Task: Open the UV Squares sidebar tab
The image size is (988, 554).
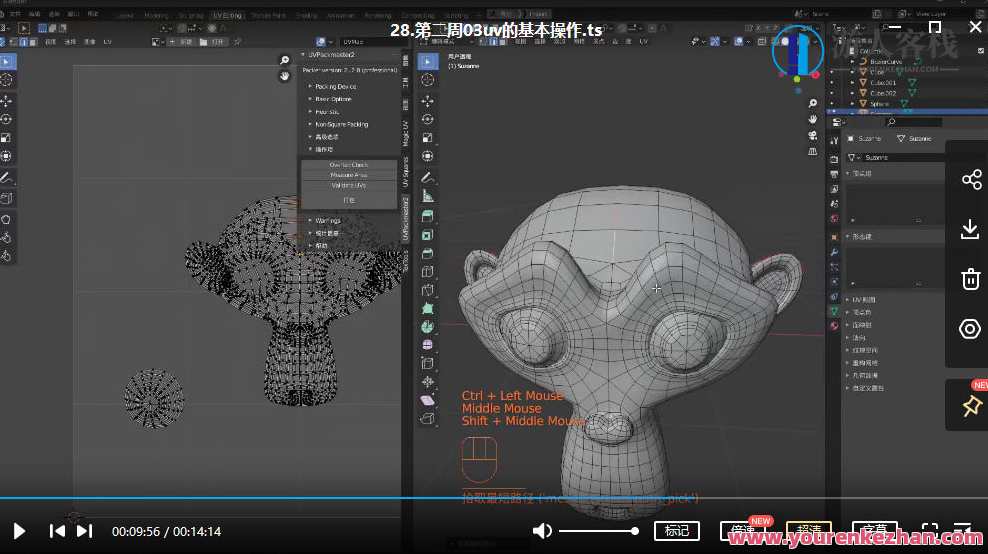Action: click(406, 170)
